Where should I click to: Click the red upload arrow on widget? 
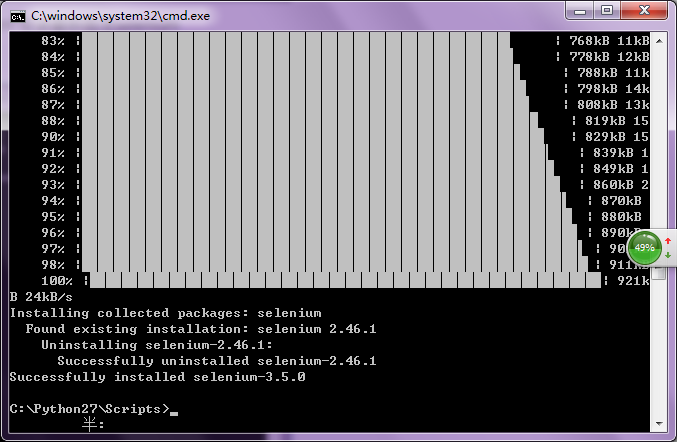point(667,240)
